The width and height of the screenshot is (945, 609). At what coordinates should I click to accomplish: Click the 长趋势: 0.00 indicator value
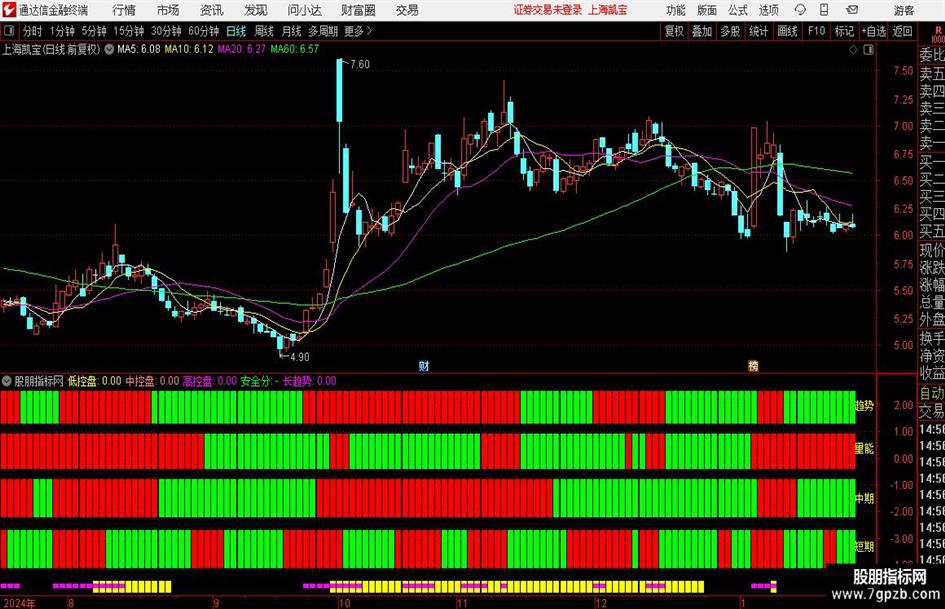tap(310, 381)
